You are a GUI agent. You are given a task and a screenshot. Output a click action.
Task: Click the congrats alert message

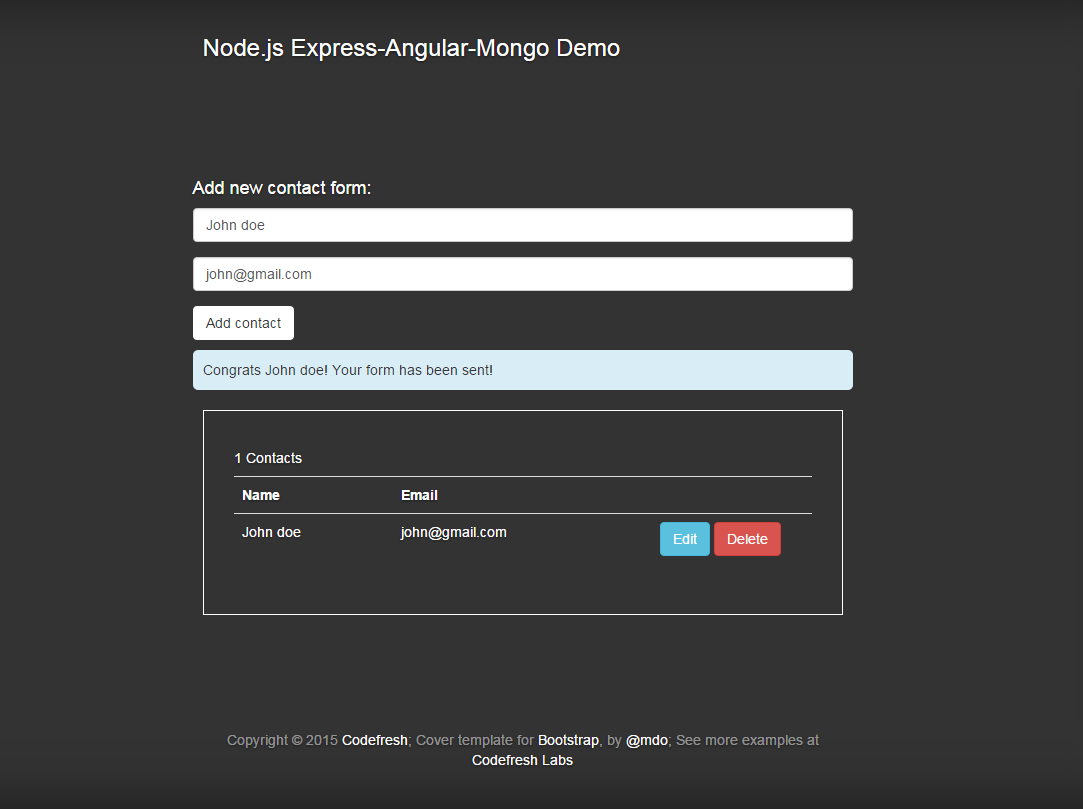point(523,370)
